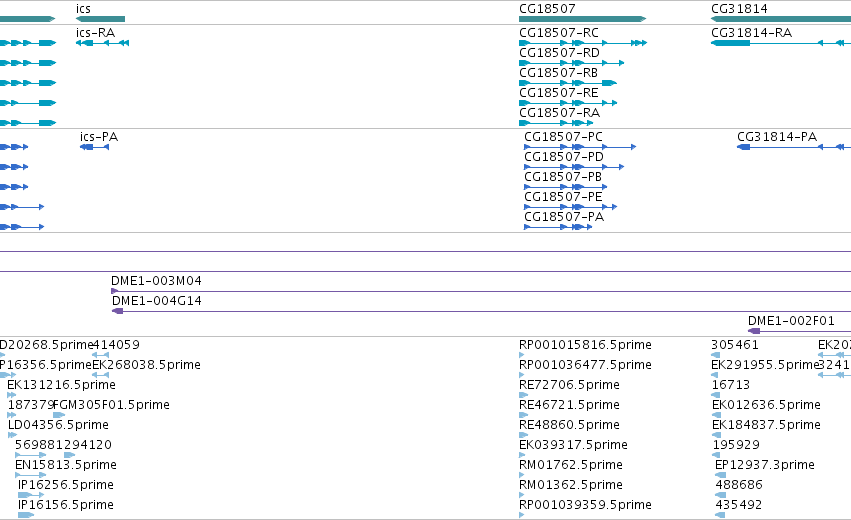Click the CG18507 gene bar
Viewport: 851px width, 520px height.
click(582, 19)
